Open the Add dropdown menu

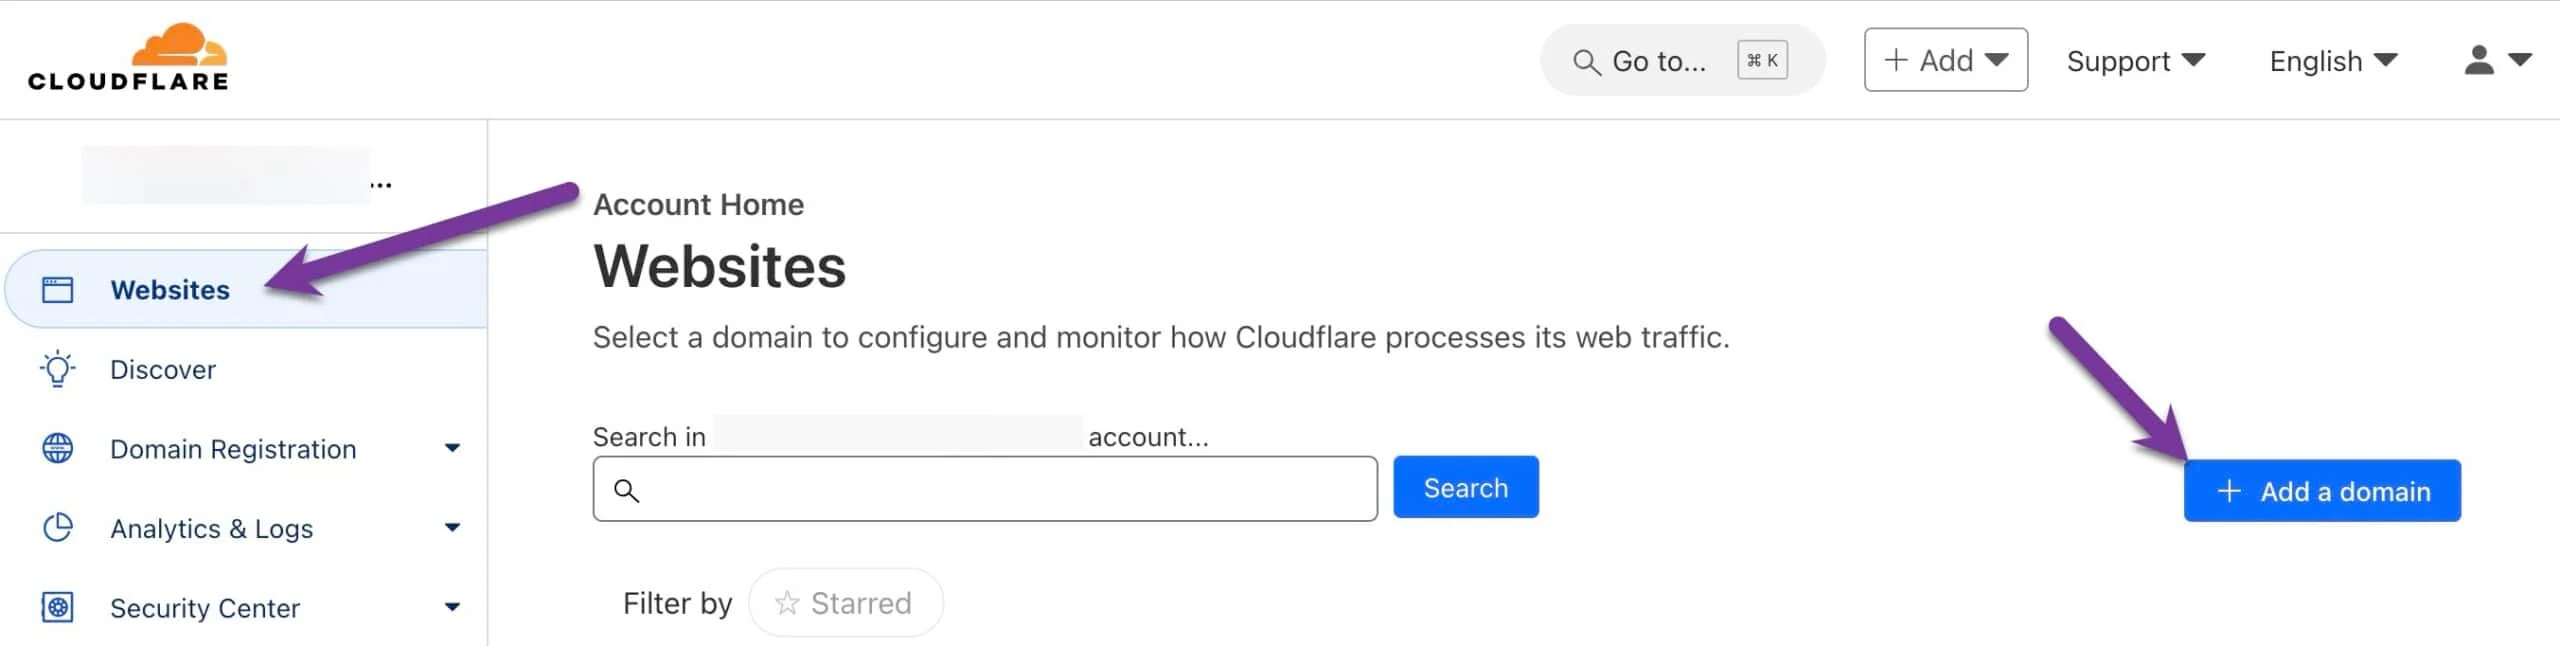tap(1944, 59)
